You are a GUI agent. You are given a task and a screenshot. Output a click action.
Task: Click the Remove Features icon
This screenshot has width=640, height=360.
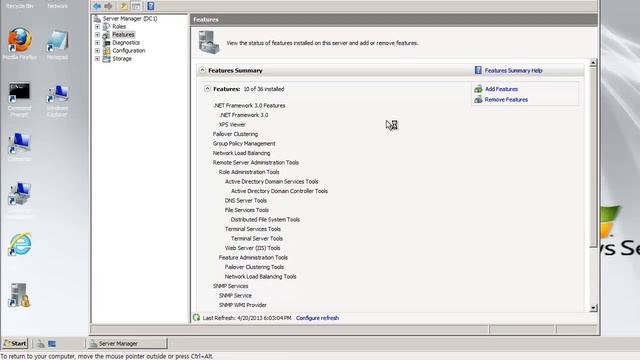478,100
